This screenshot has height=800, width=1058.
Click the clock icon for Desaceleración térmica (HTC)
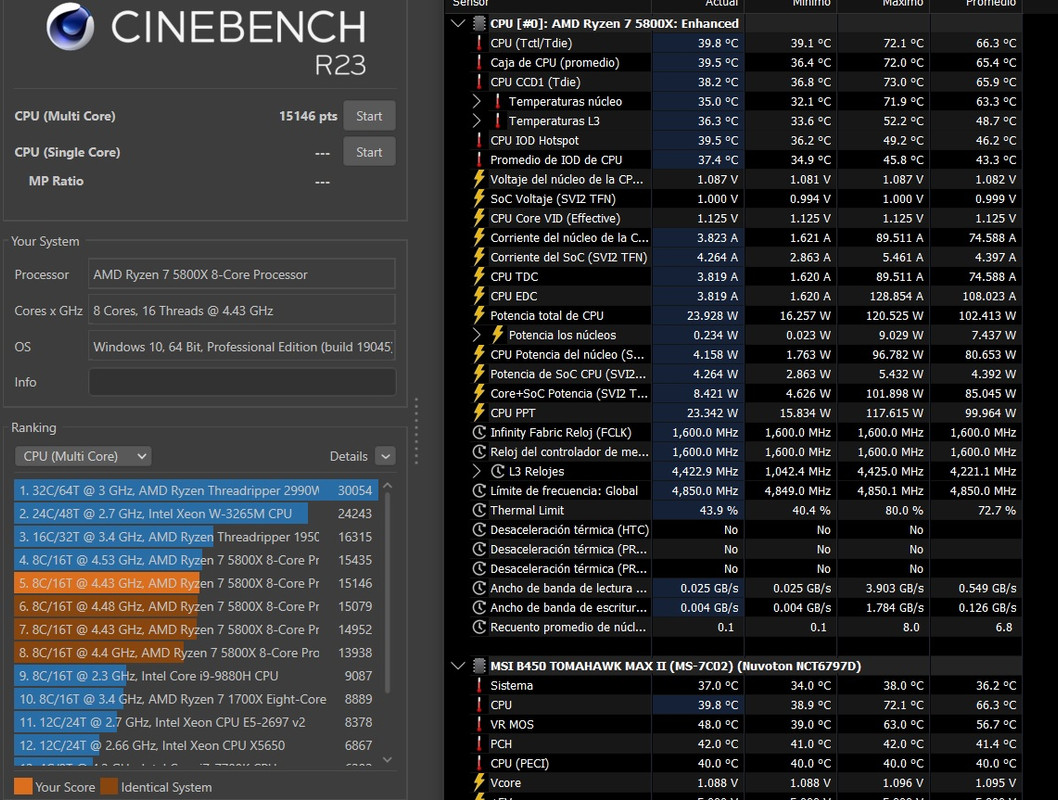(x=479, y=530)
